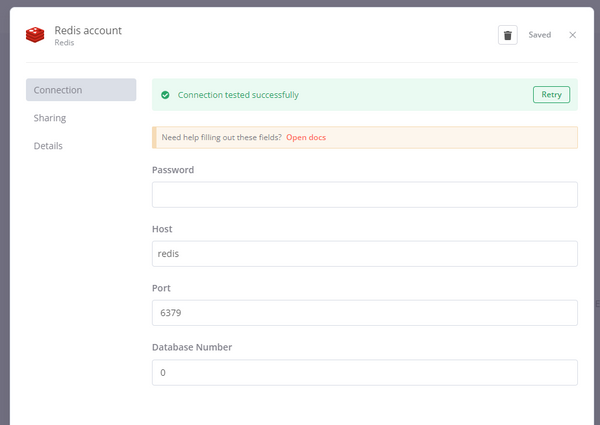Switch to the Sharing tab
Viewport: 600px width, 425px height.
point(50,118)
